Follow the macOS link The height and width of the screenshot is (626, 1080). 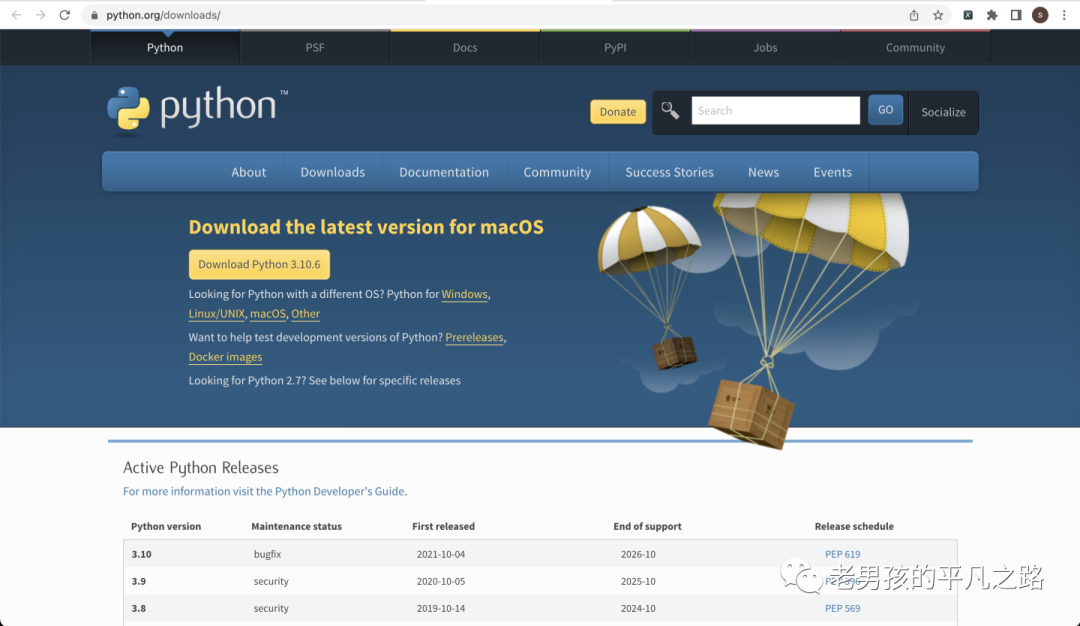click(x=268, y=313)
